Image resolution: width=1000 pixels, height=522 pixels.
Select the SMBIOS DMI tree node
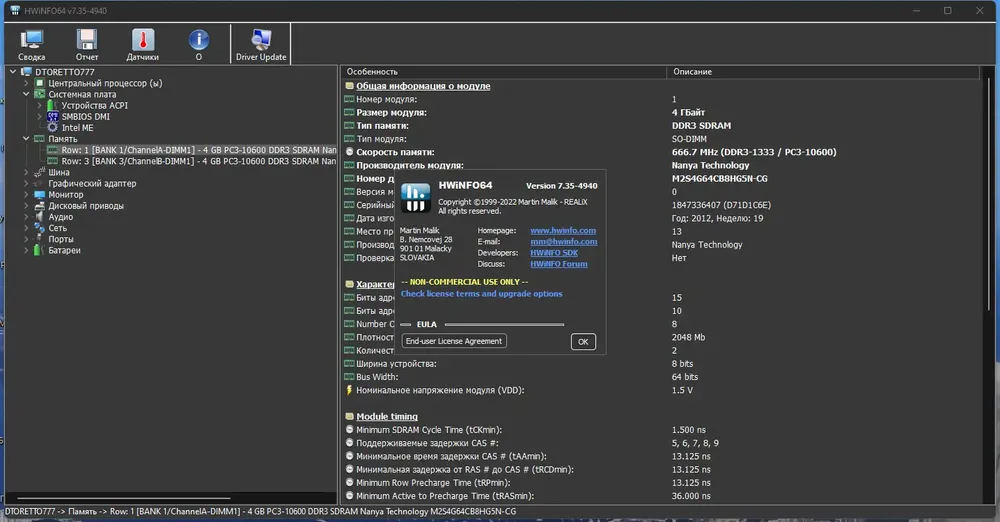85,117
